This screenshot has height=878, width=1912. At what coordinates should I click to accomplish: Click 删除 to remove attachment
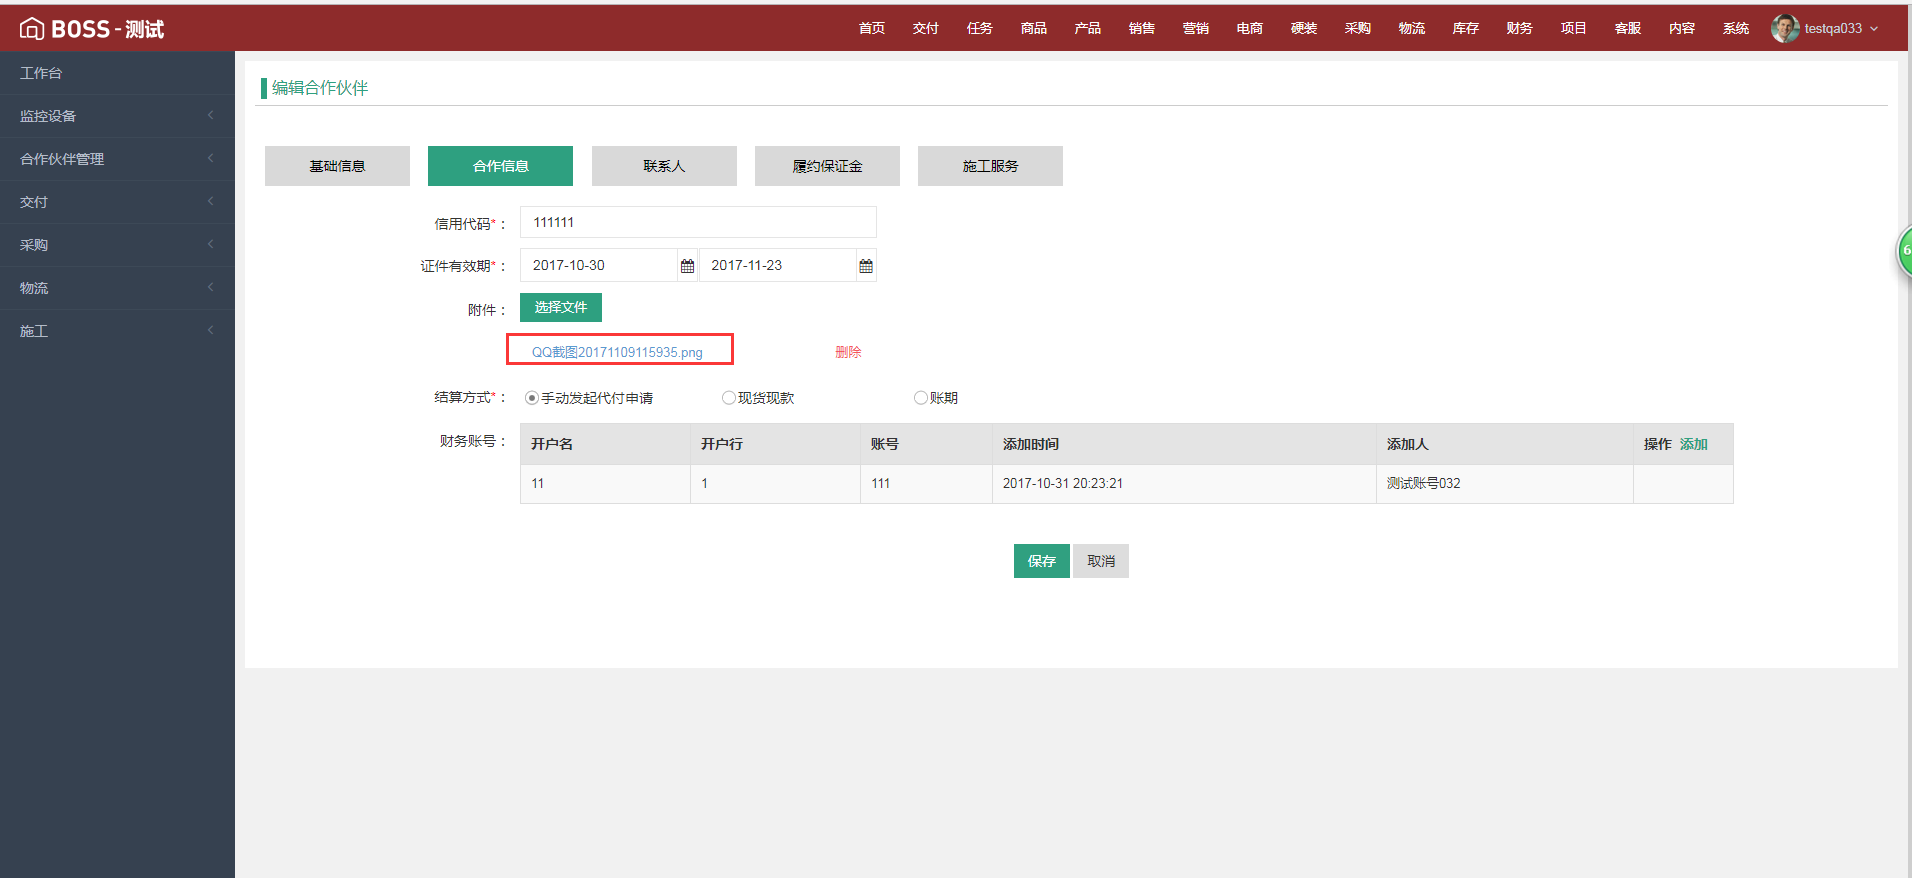[848, 352]
